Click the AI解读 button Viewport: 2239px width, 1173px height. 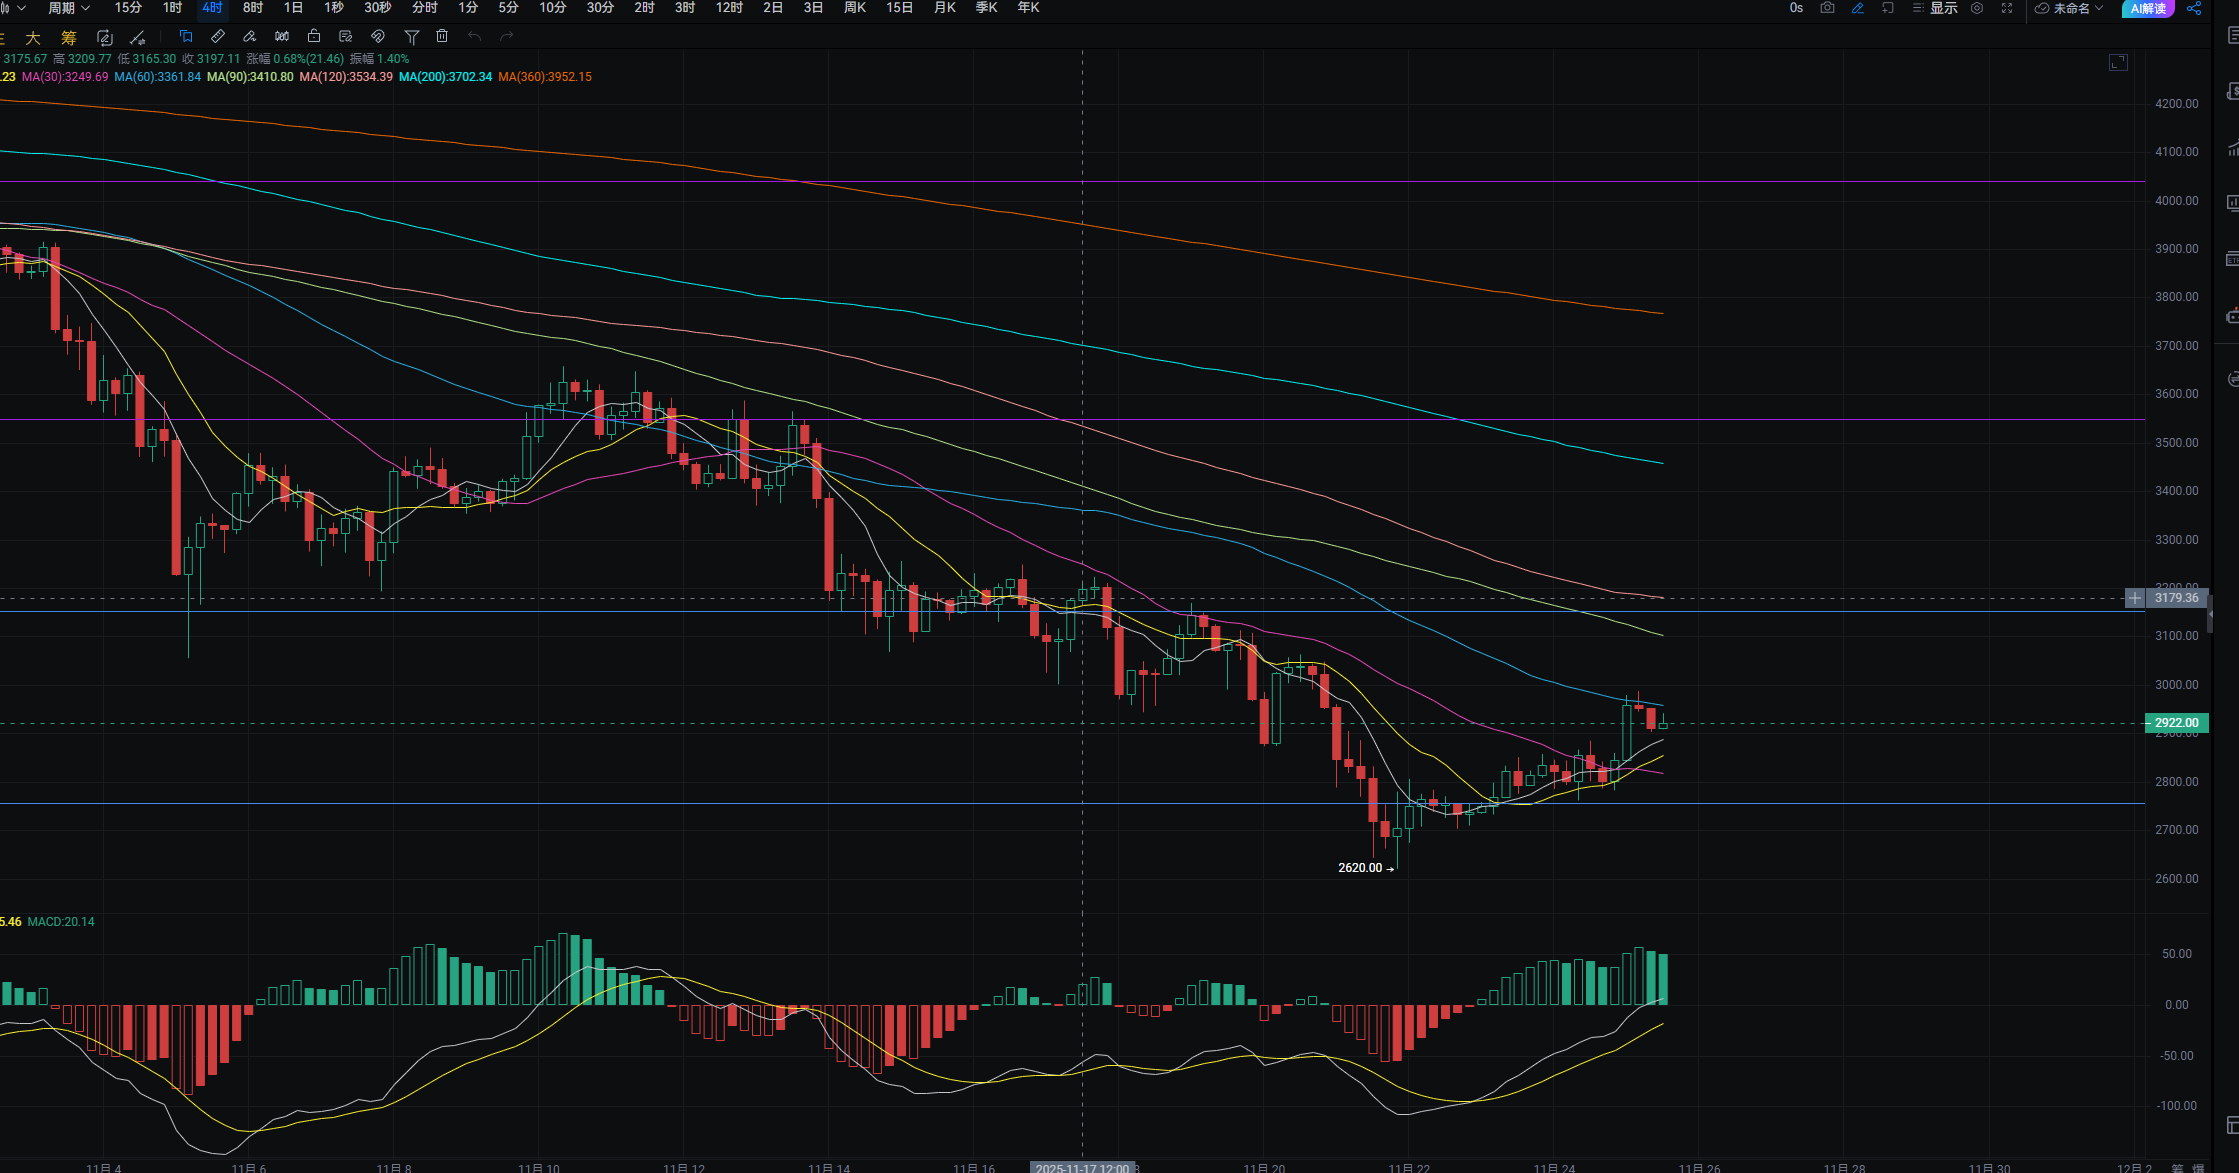(2147, 8)
